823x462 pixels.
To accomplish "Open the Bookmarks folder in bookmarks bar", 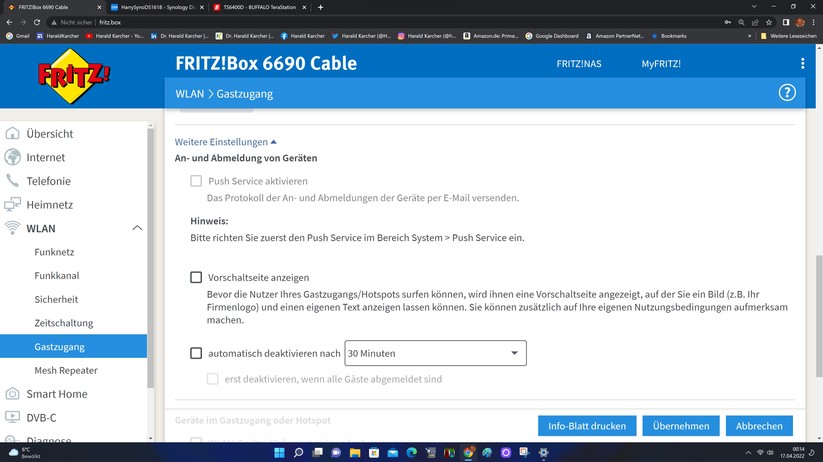I will coord(669,36).
